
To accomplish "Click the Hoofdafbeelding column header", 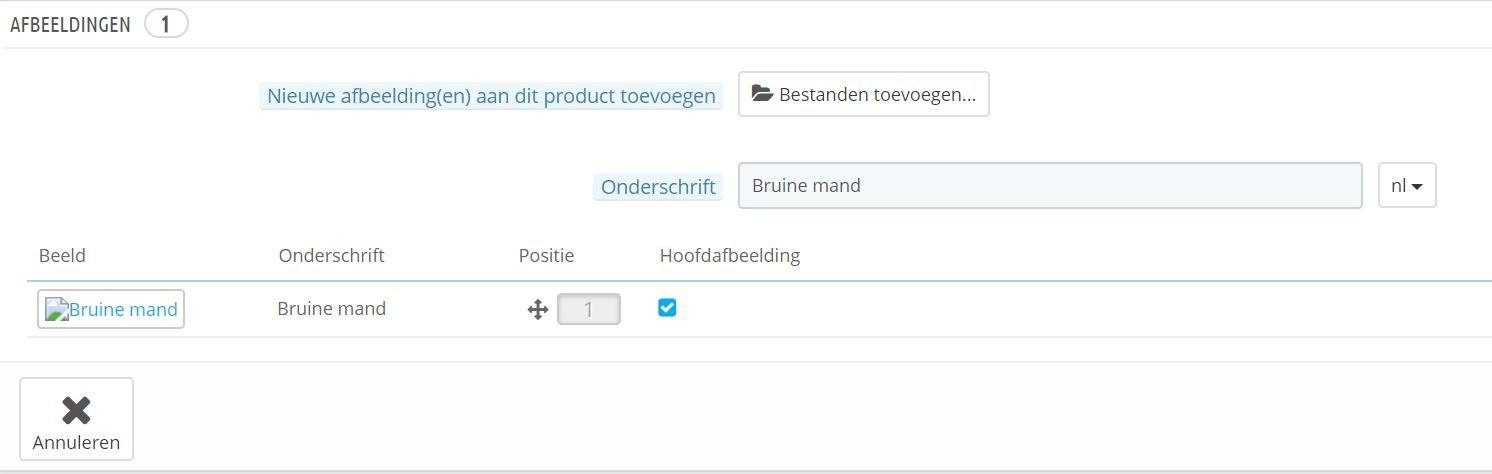I will (729, 255).
